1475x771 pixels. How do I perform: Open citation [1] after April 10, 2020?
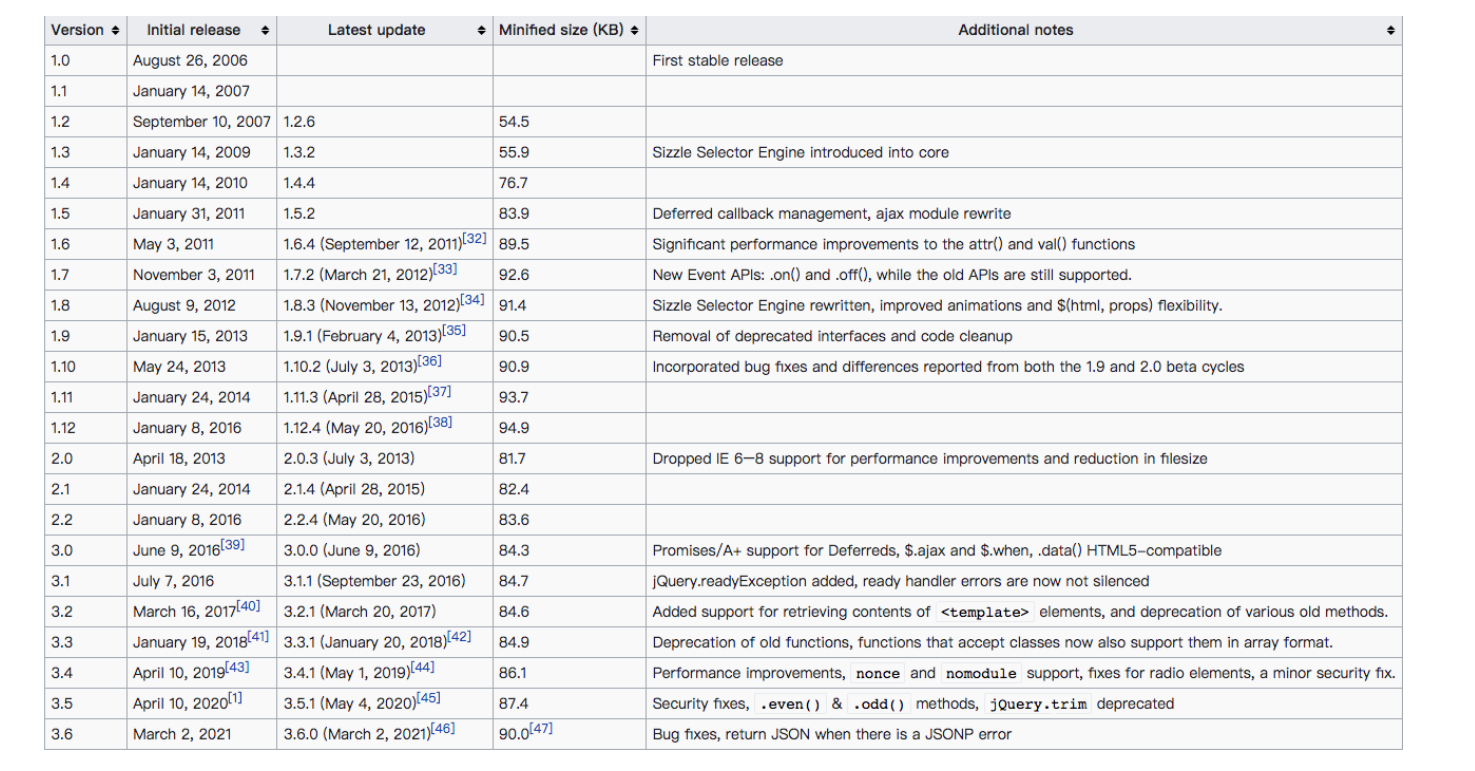[234, 699]
